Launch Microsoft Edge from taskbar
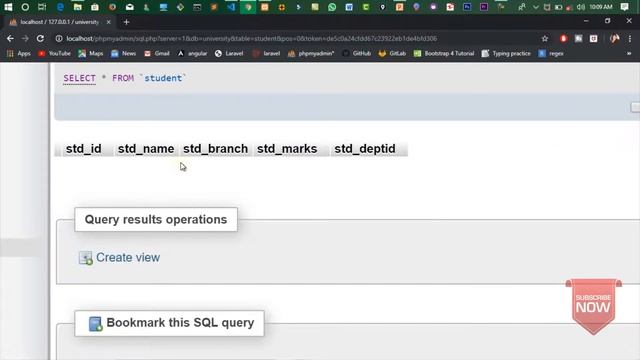Screen dimensions: 640x360 (60, 7)
